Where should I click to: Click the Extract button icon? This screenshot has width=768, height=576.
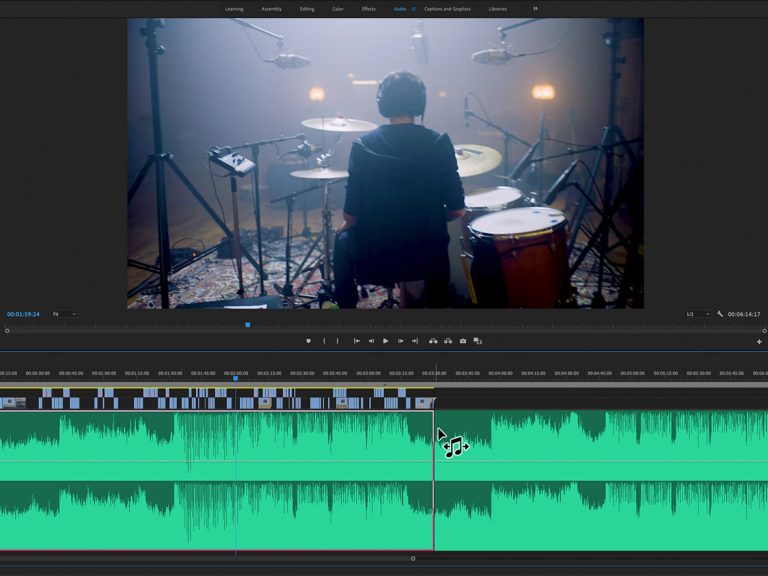448,341
